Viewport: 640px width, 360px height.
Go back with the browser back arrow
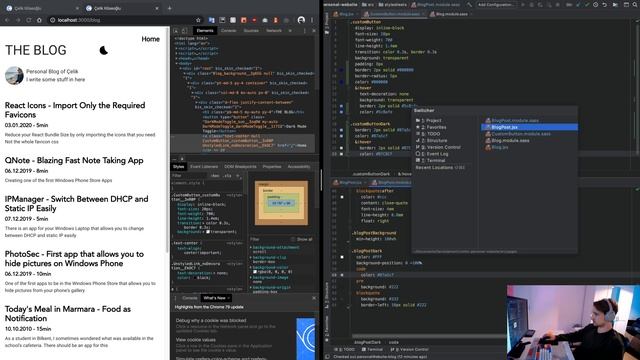[7, 20]
